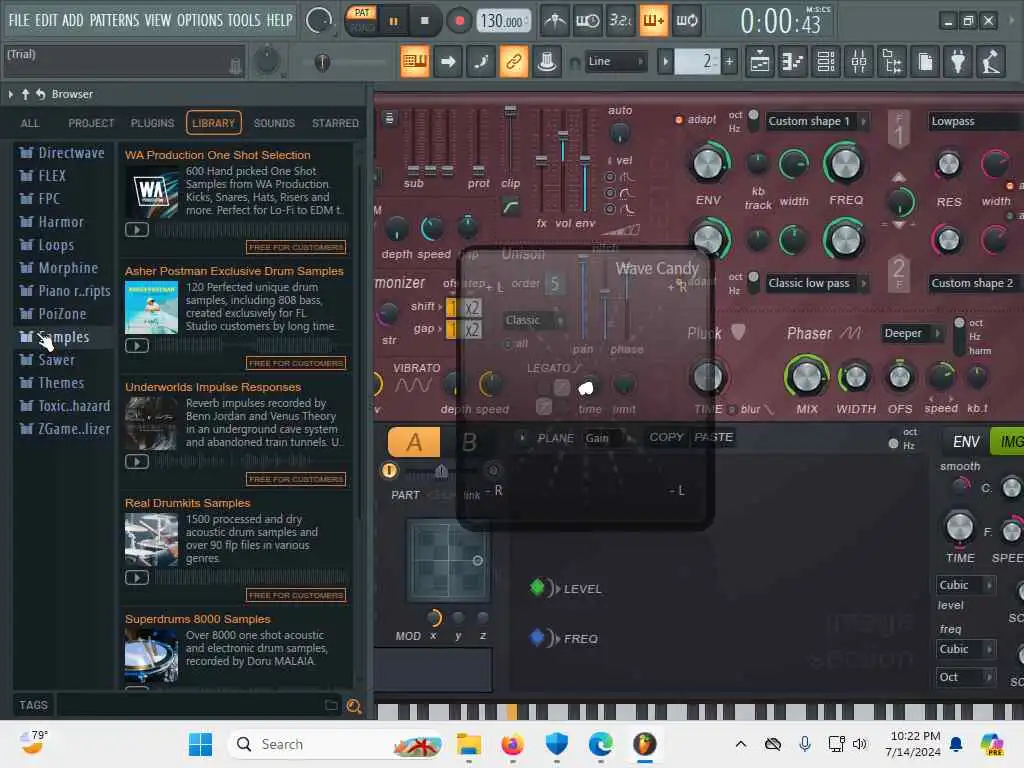The image size is (1024, 768).
Task: Open the Playlist window icon
Action: point(760,62)
